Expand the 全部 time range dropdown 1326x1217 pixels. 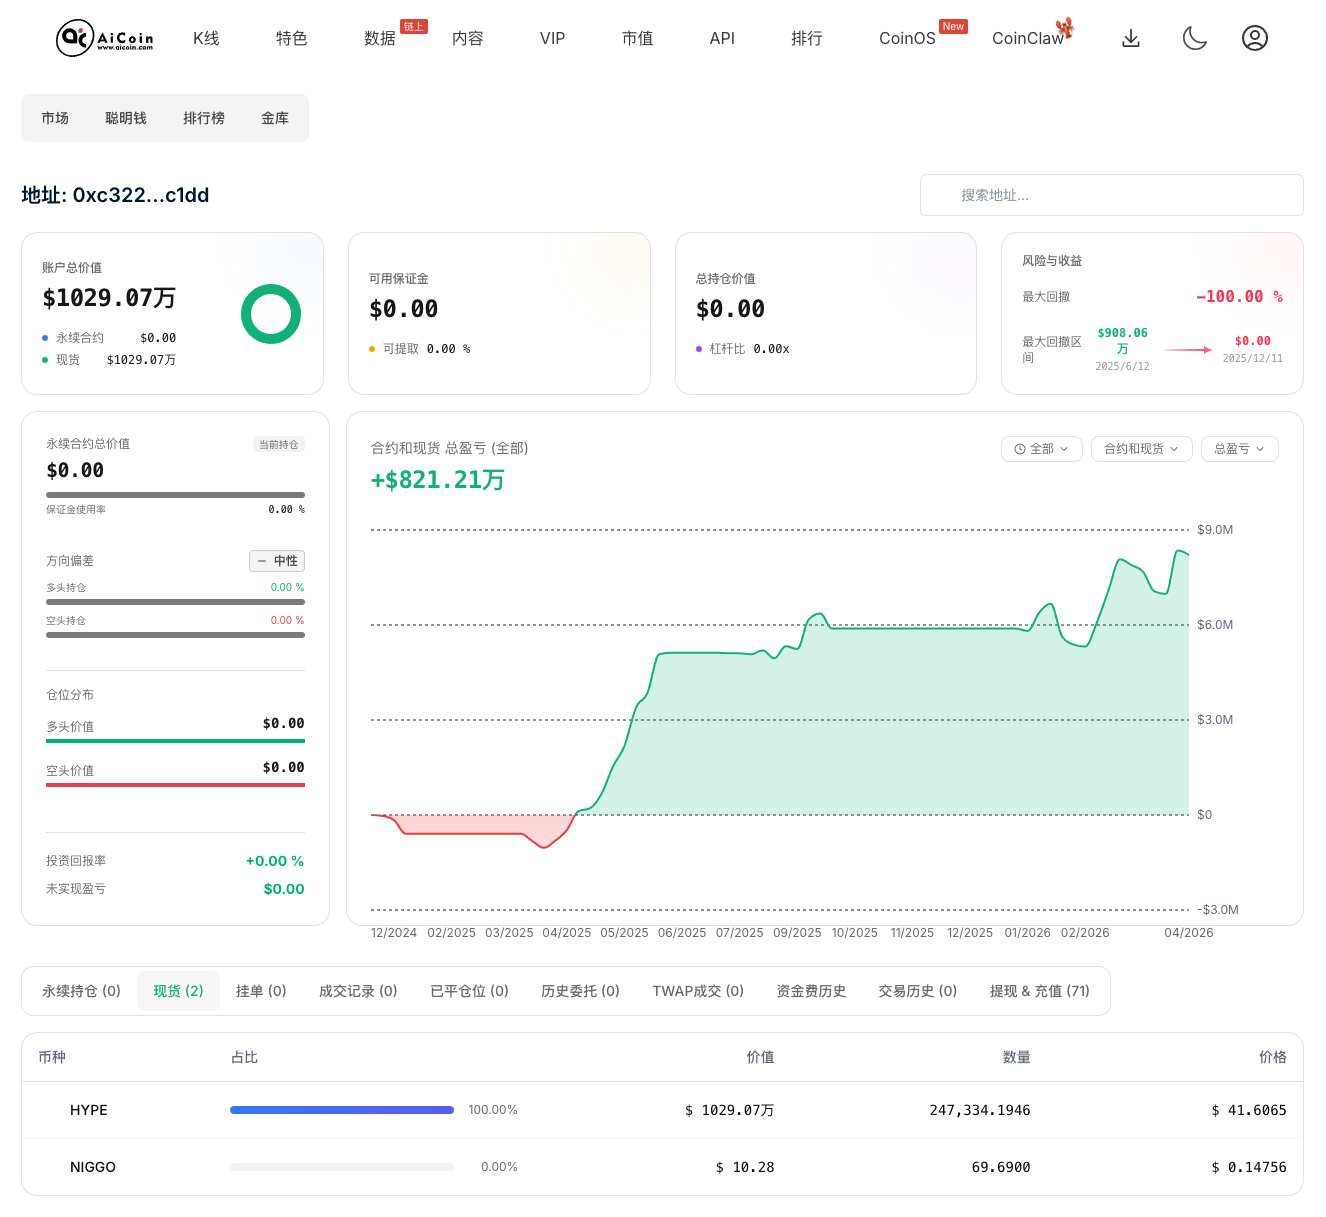(1041, 449)
